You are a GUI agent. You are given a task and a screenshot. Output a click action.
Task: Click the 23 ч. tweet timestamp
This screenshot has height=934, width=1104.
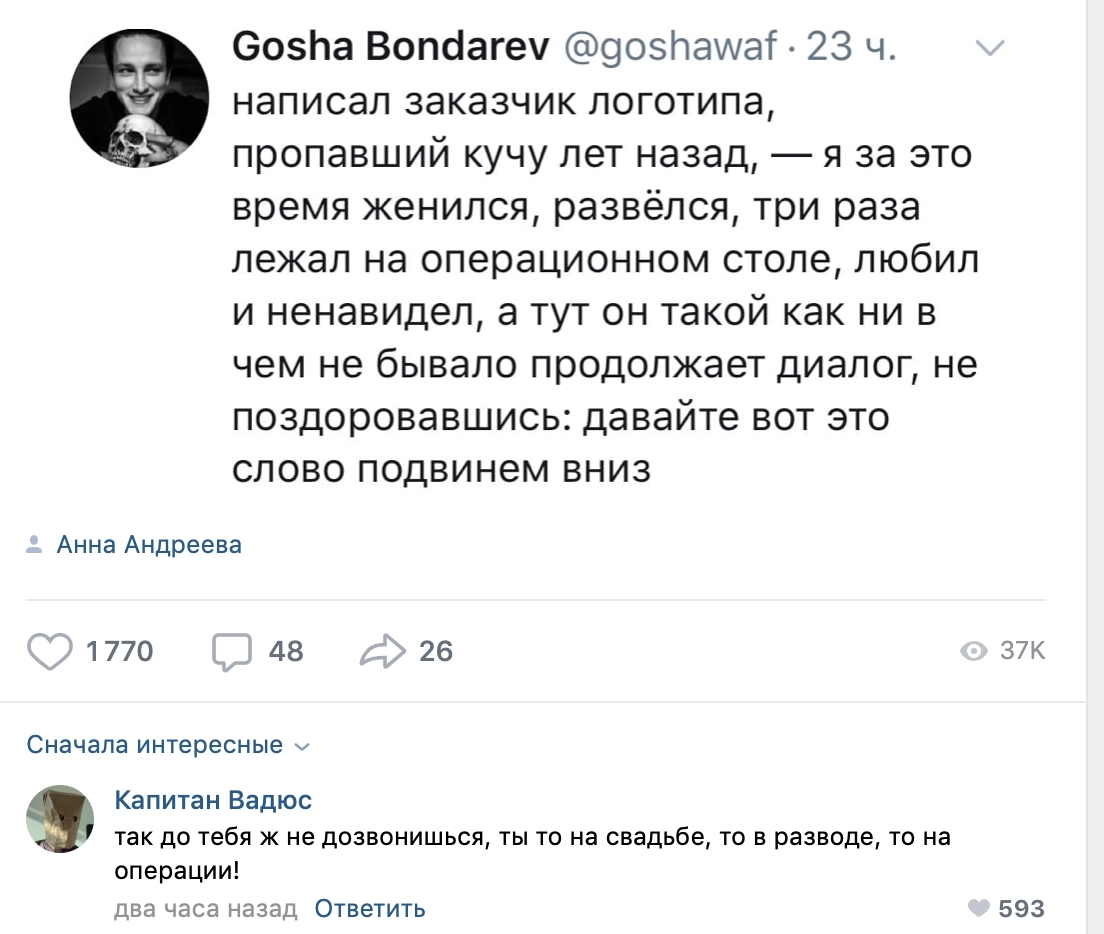coord(851,46)
